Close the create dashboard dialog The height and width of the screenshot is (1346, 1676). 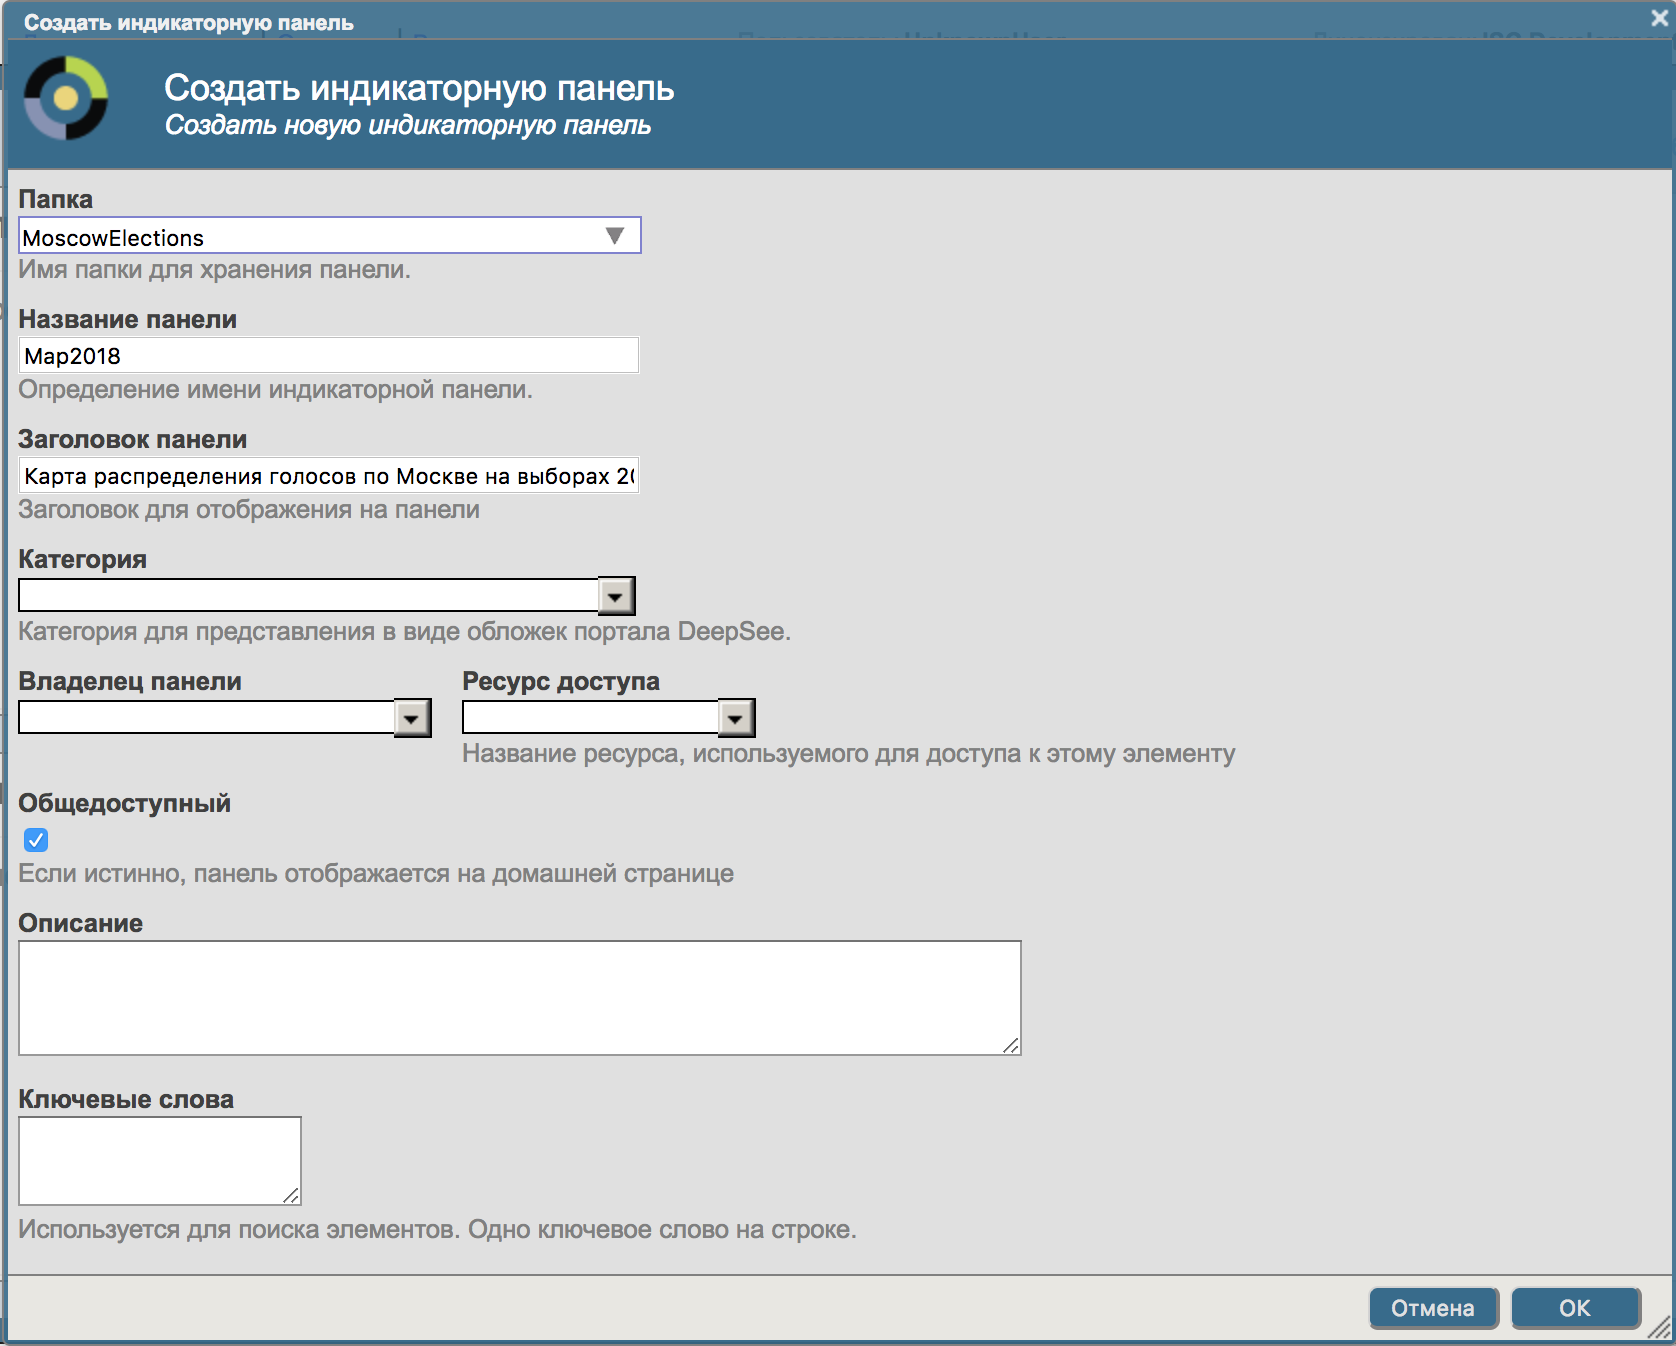tap(1658, 18)
